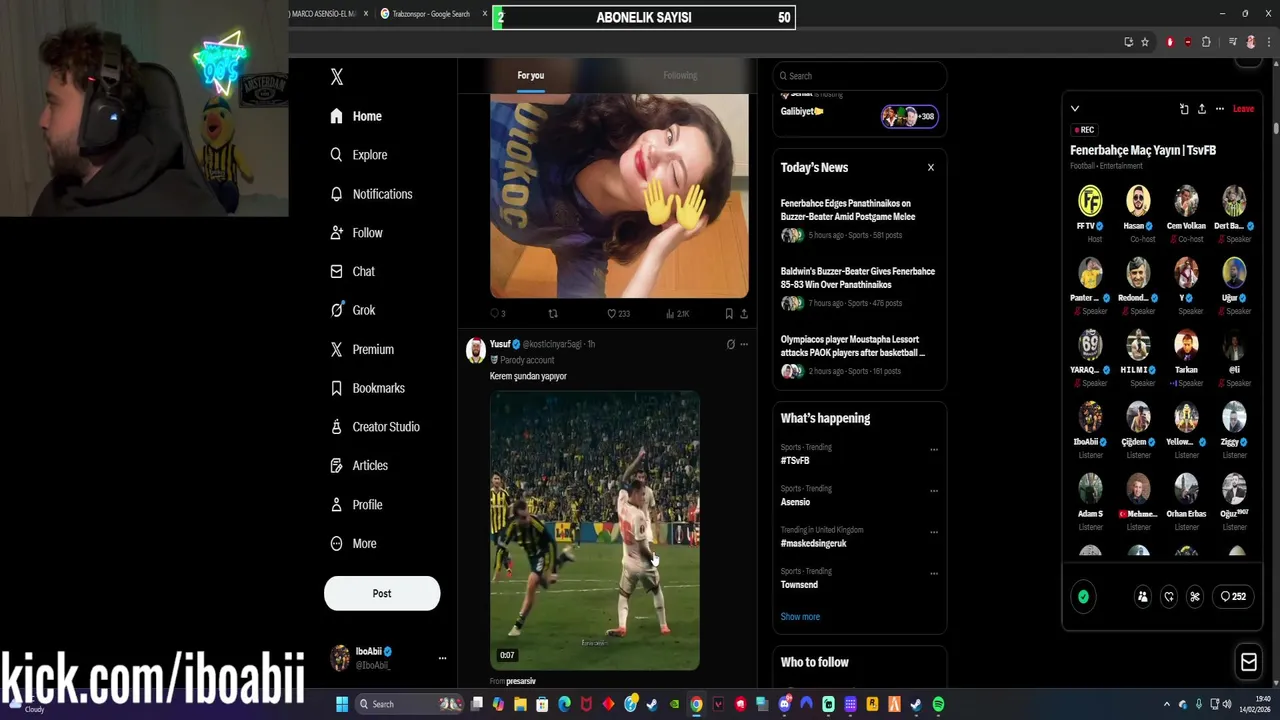Repost the photo post
Viewport: 1280px width, 720px height.
click(x=553, y=314)
